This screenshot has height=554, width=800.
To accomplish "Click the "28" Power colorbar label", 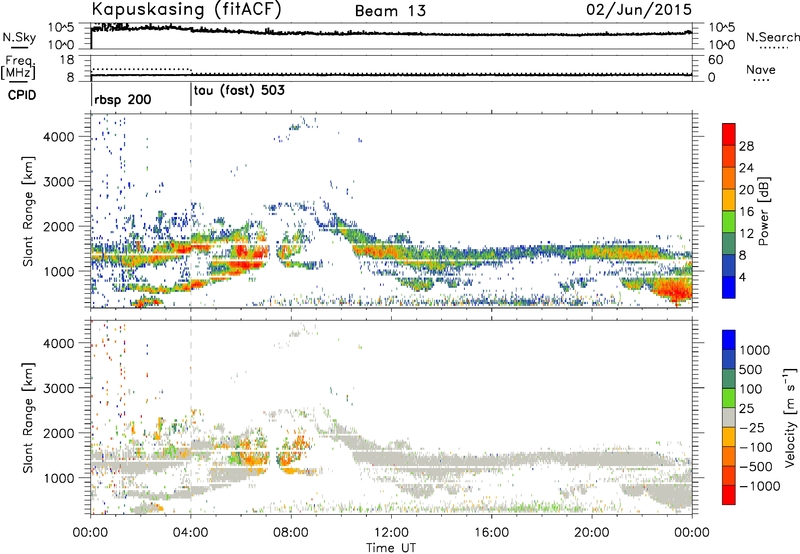I will click(746, 146).
